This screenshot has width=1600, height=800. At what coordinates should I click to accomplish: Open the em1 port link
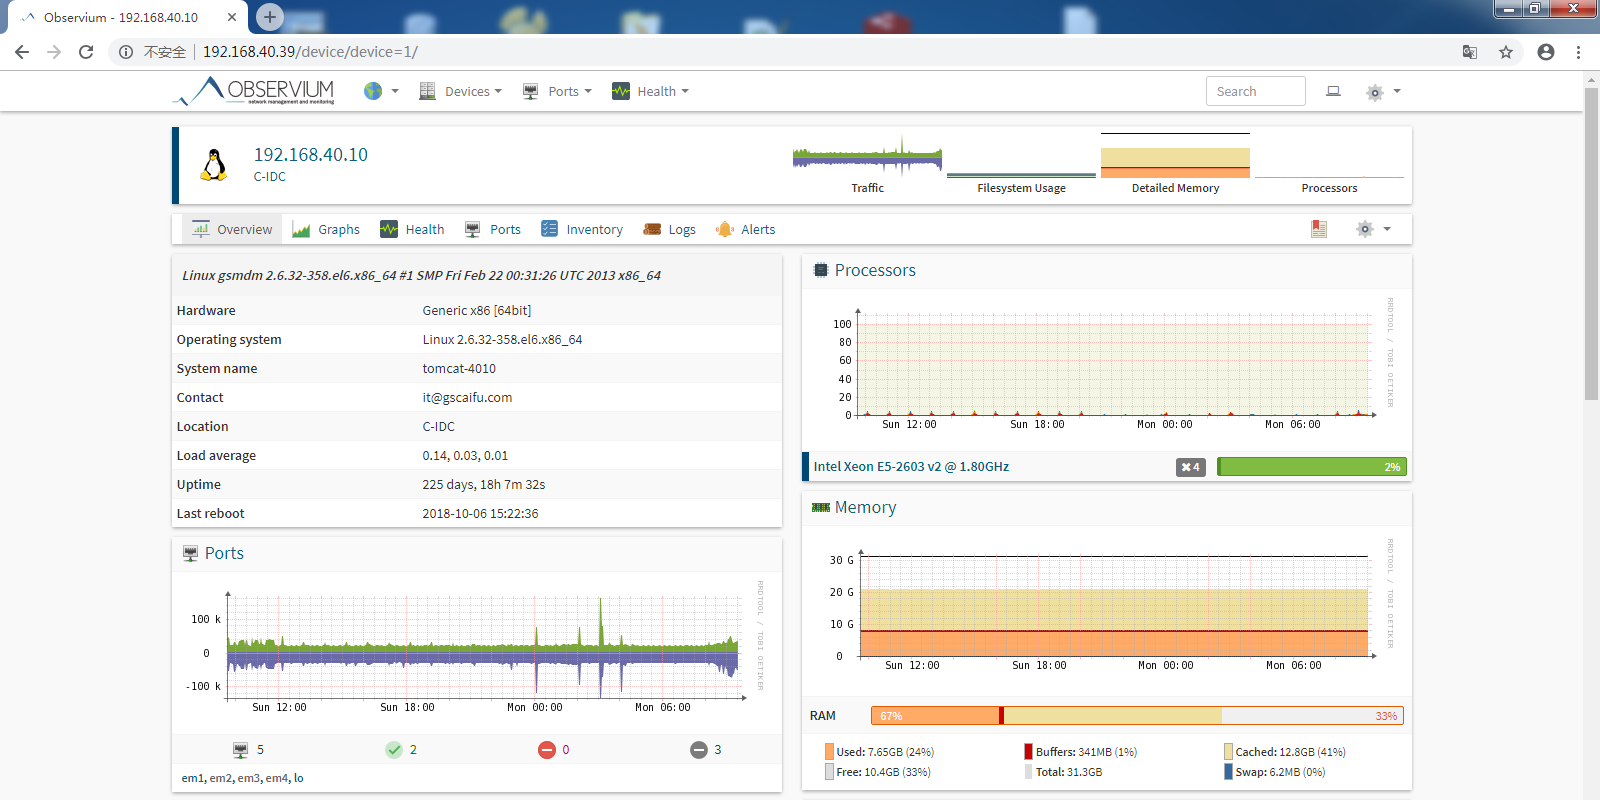point(193,778)
